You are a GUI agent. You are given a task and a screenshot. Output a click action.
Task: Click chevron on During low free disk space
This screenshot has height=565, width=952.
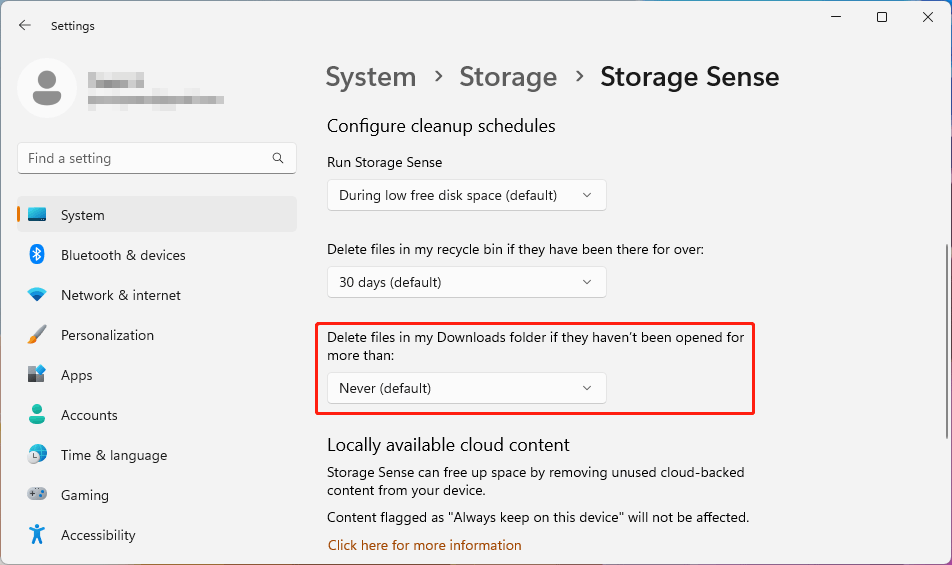pyautogui.click(x=586, y=195)
